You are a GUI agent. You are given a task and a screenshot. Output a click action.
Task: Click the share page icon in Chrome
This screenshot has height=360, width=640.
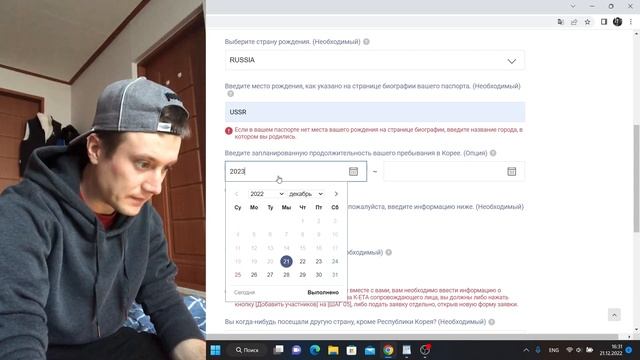tap(574, 22)
